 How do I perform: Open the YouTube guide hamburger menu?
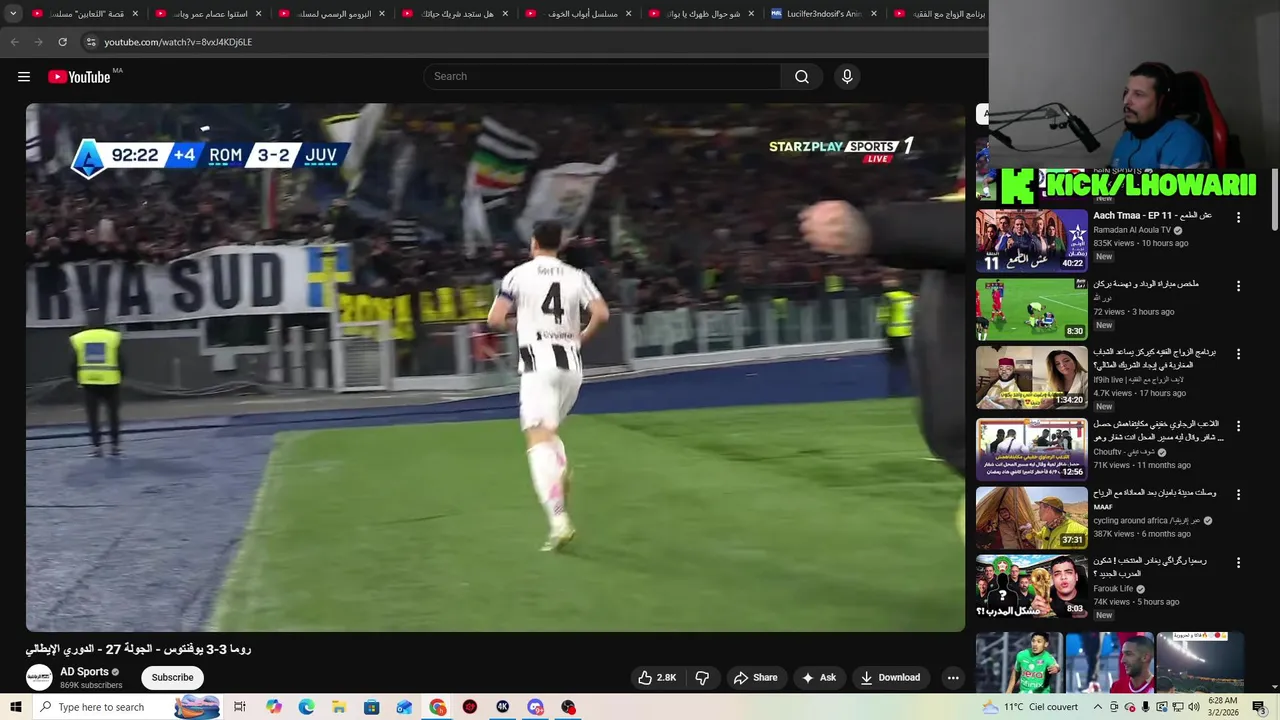[x=24, y=77]
